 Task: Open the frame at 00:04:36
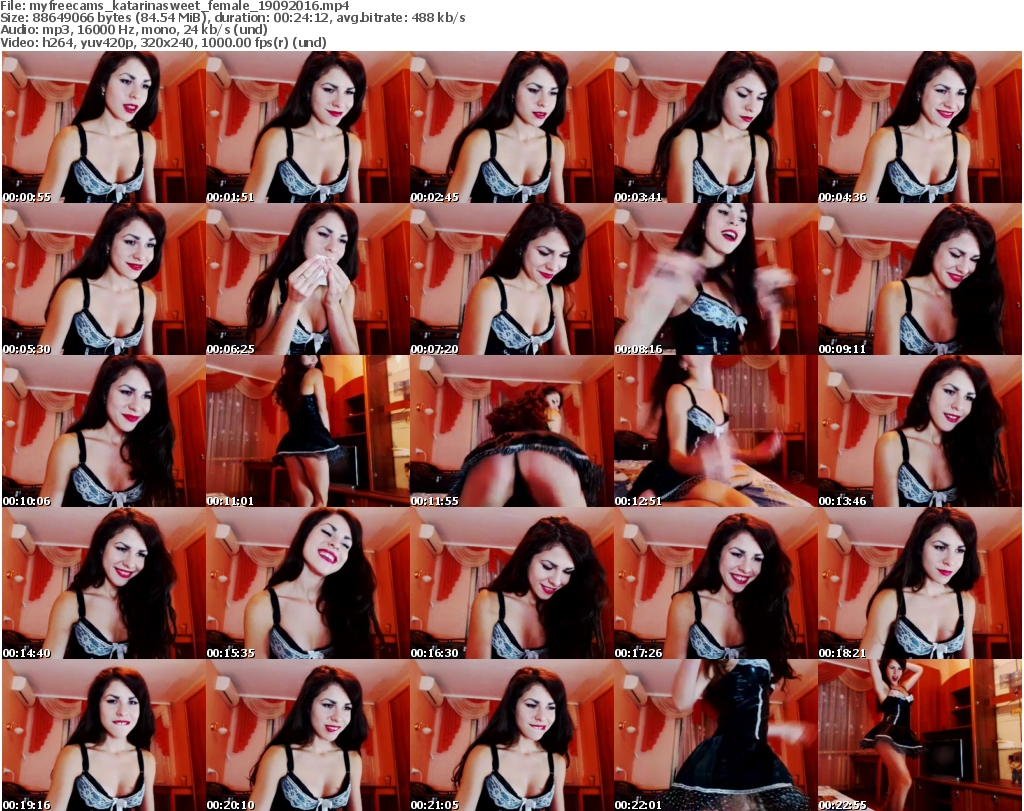coord(920,127)
